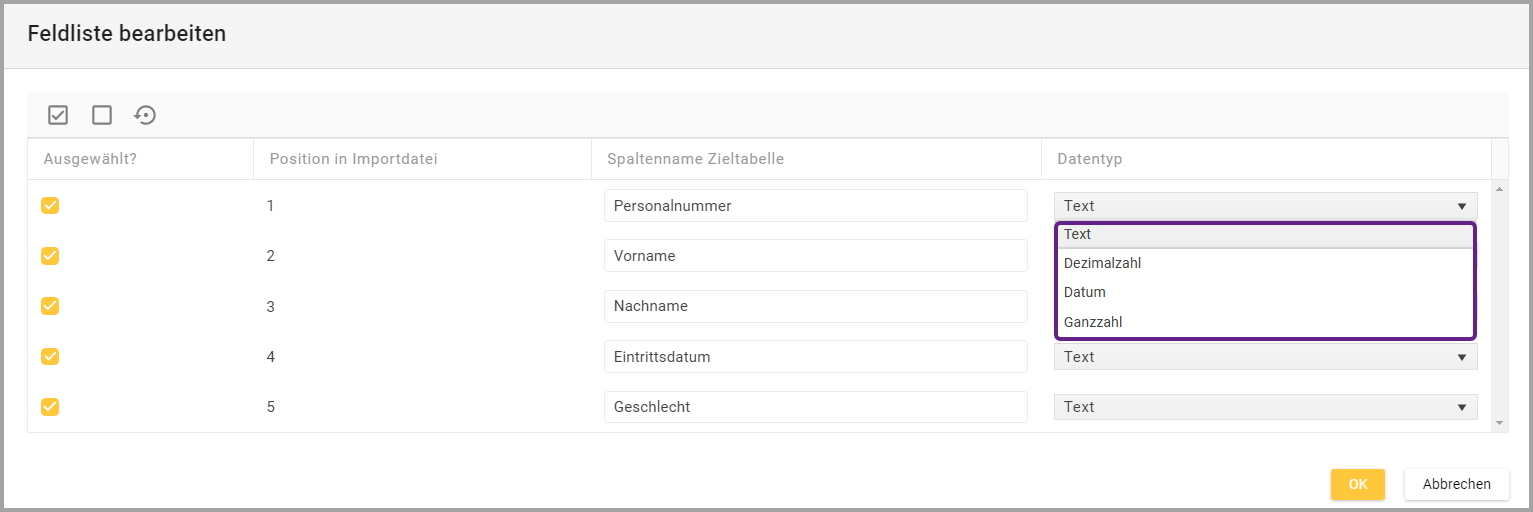1533x512 pixels.
Task: Select the Text option in the open list
Action: 1078,235
